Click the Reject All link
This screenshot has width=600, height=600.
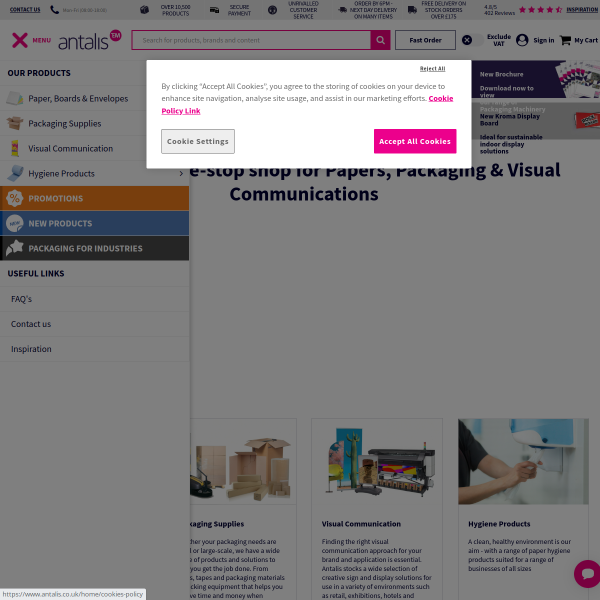point(432,68)
